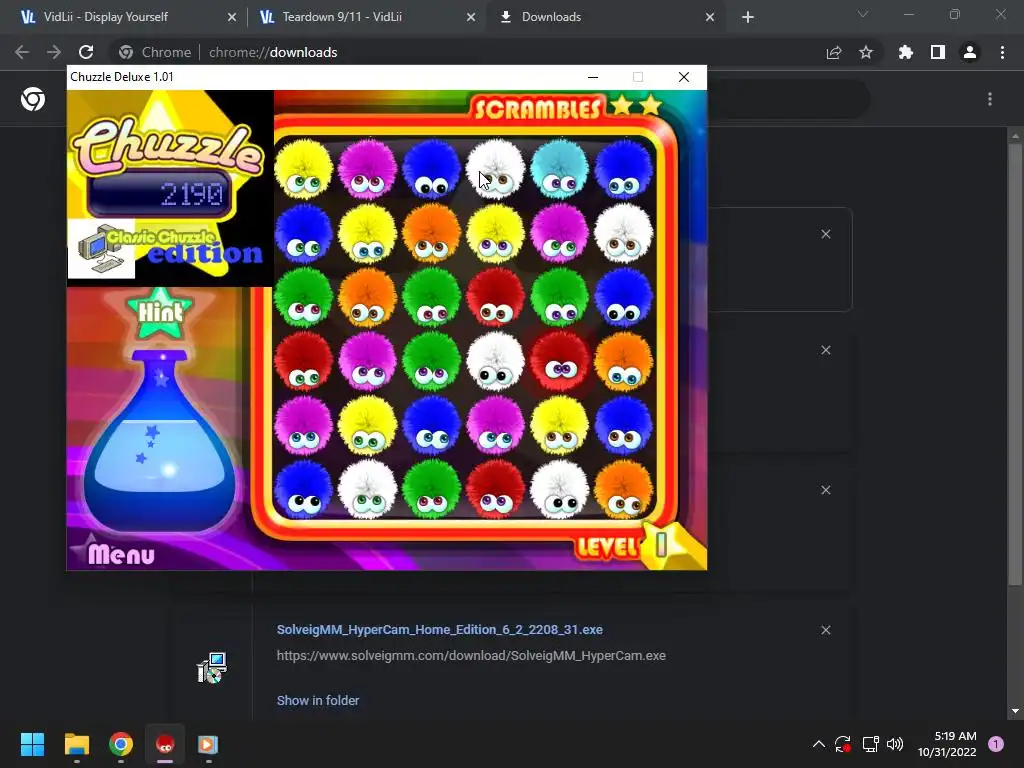1024x768 pixels.
Task: Click the share page icon in address bar
Action: pyautogui.click(x=834, y=52)
